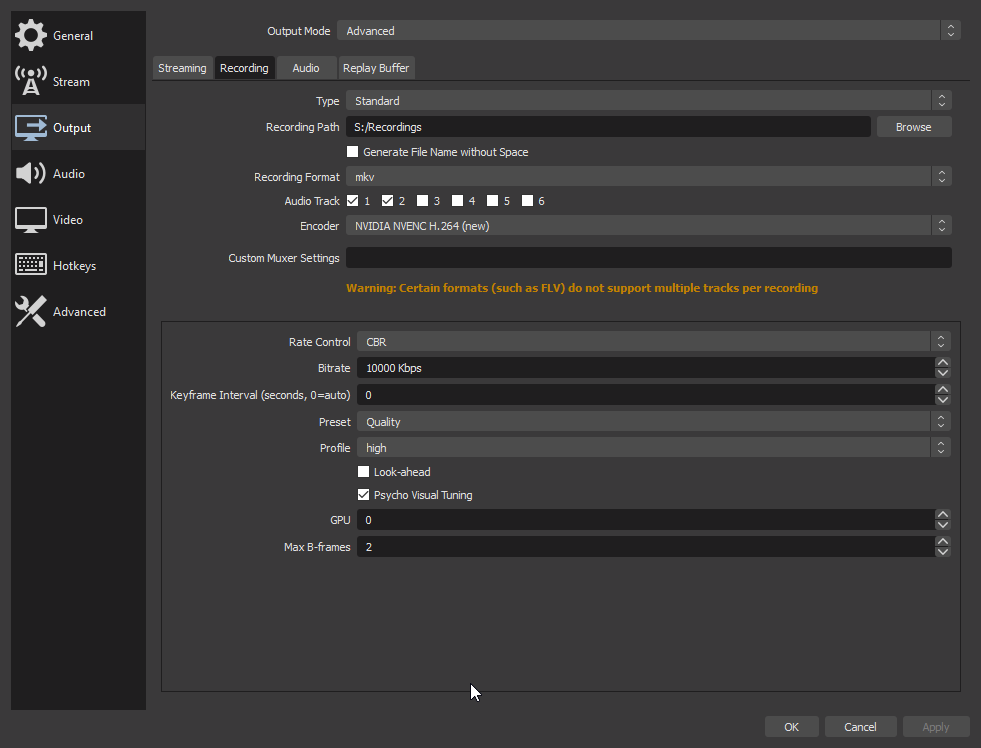
Task: Enable the Look-ahead checkbox
Action: 364,472
